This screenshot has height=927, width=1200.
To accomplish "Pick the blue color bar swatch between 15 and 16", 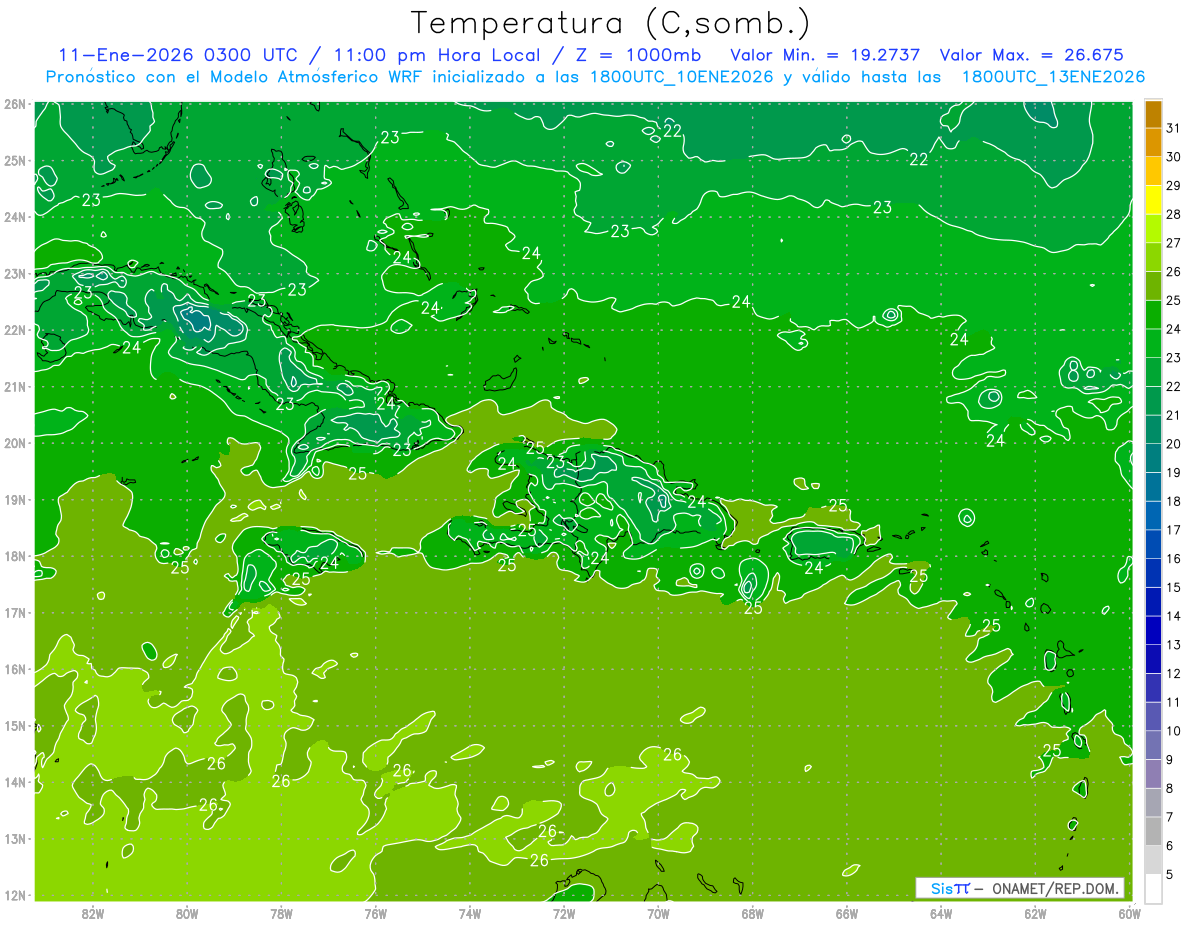I will click(1153, 573).
